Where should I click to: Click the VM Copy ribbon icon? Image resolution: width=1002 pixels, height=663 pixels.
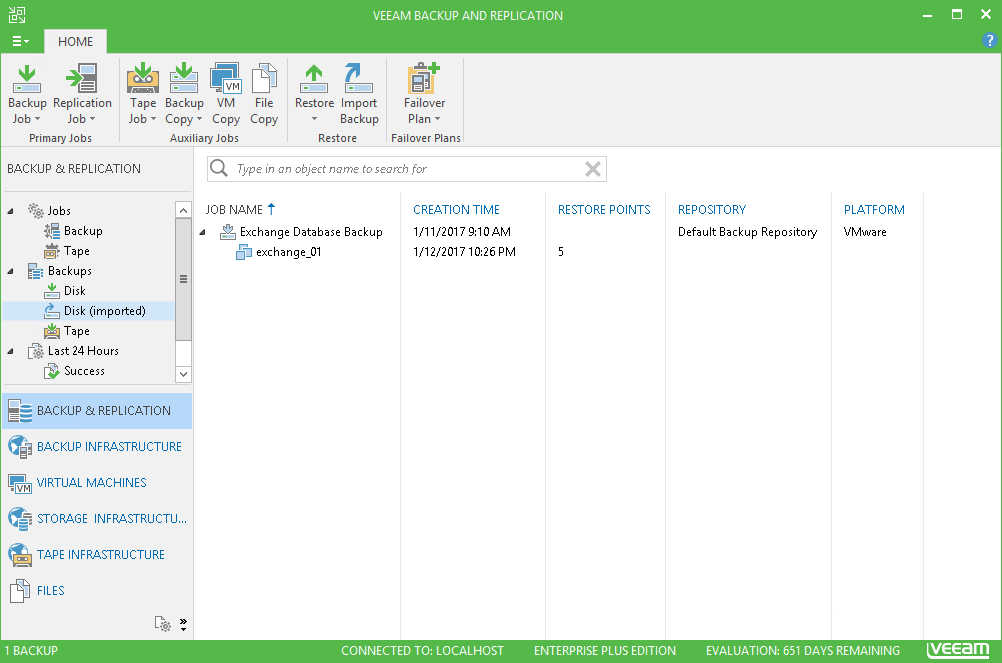click(x=226, y=79)
